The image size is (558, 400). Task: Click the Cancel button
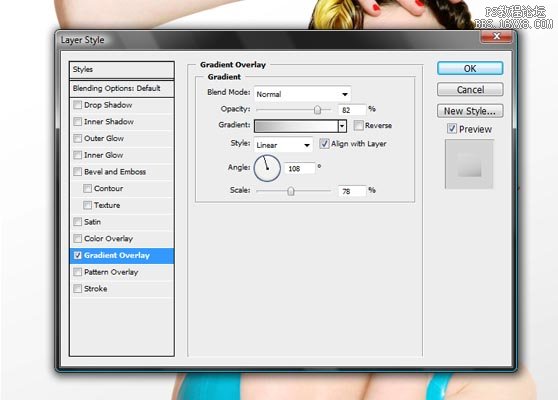point(470,90)
